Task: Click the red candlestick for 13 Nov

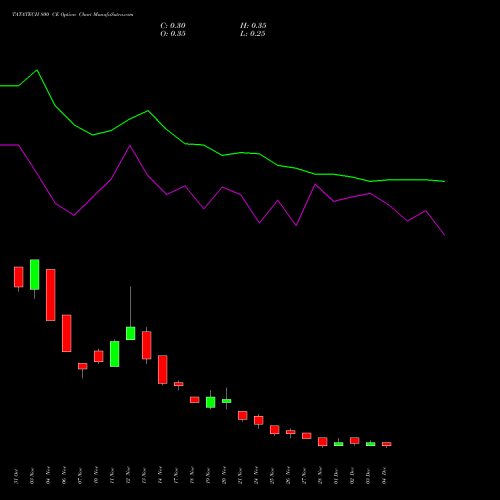Action: pos(147,345)
